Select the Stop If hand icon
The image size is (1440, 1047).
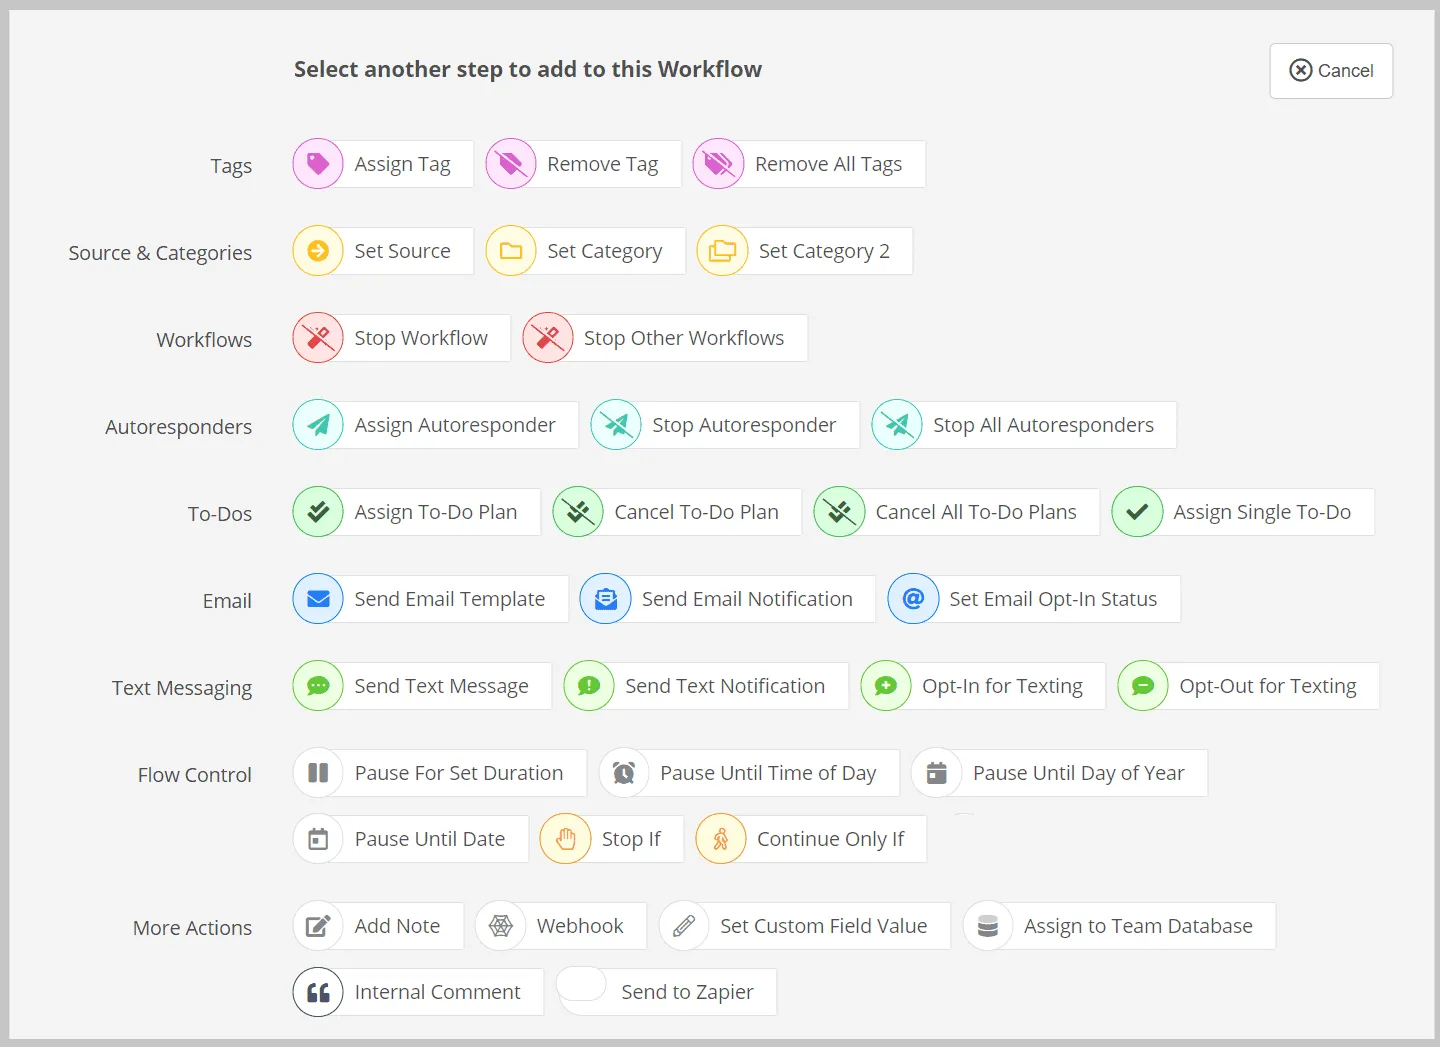[565, 839]
